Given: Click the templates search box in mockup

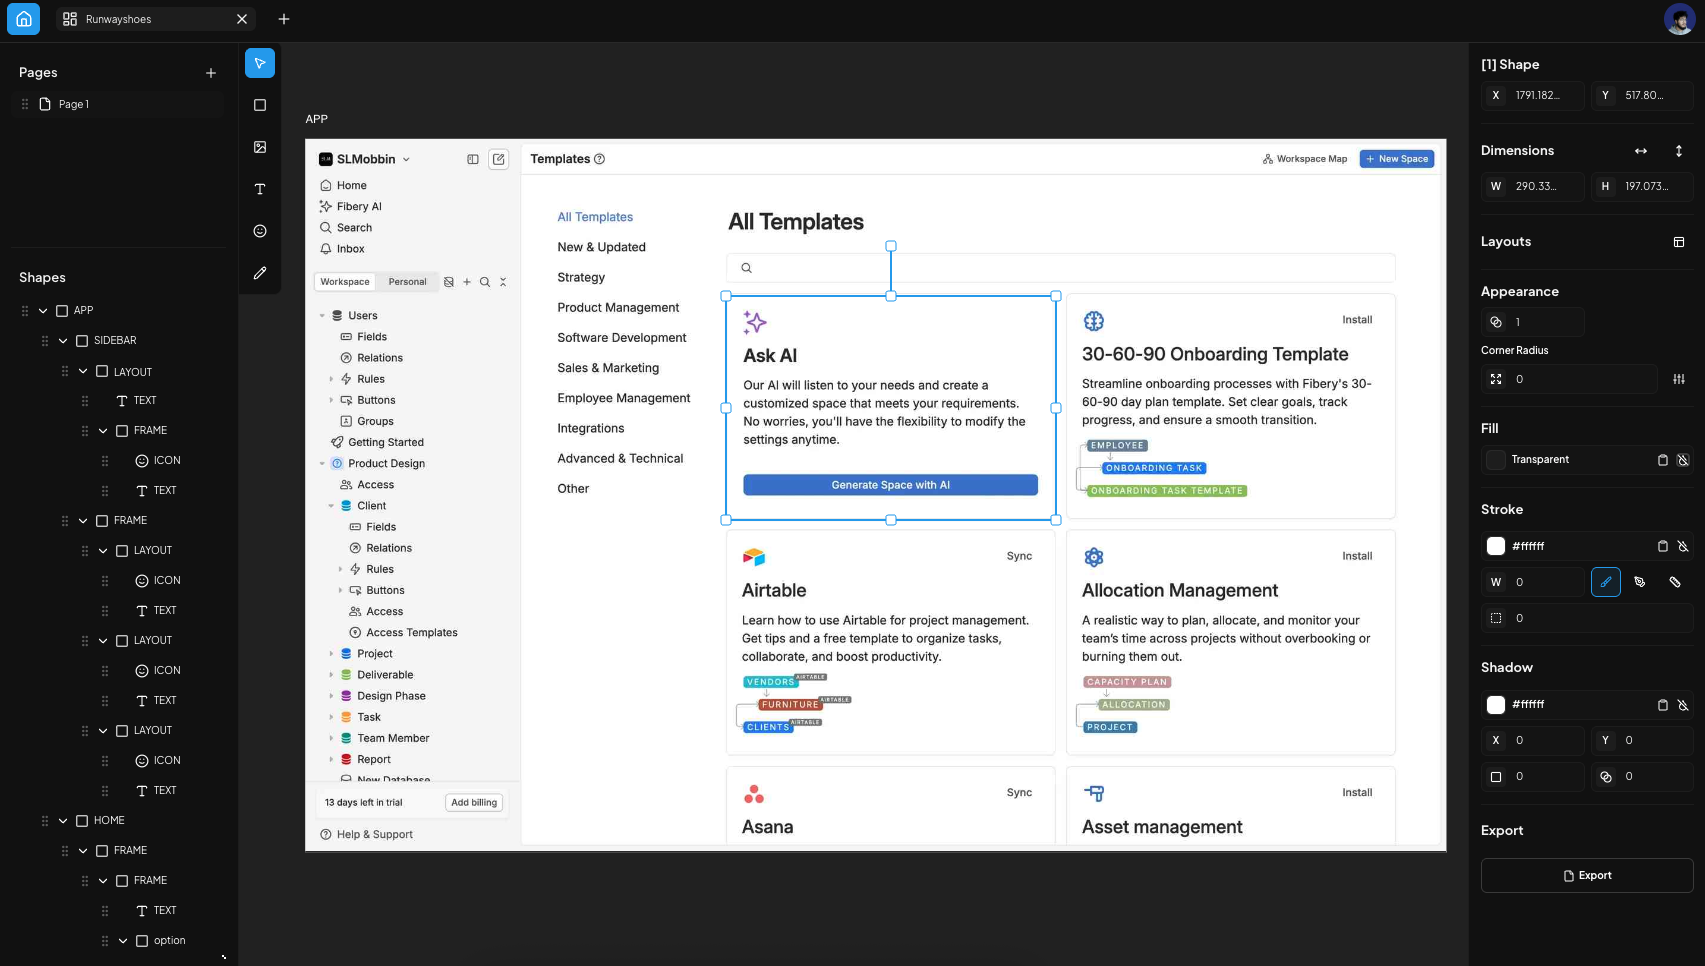Looking at the screenshot, I should coord(1060,268).
